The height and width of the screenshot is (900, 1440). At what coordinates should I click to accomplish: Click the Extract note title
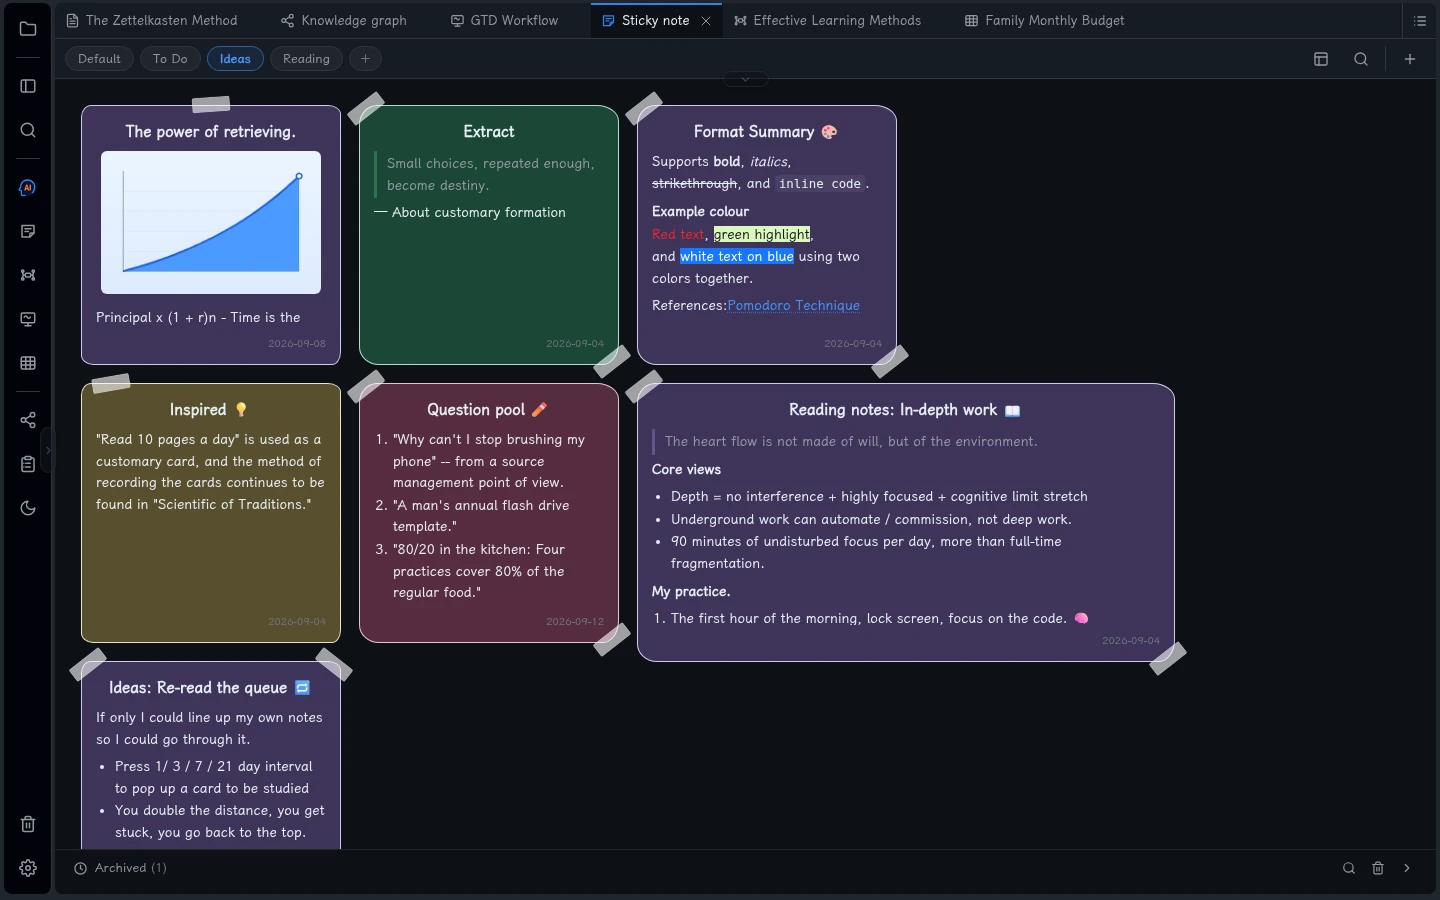click(x=489, y=132)
